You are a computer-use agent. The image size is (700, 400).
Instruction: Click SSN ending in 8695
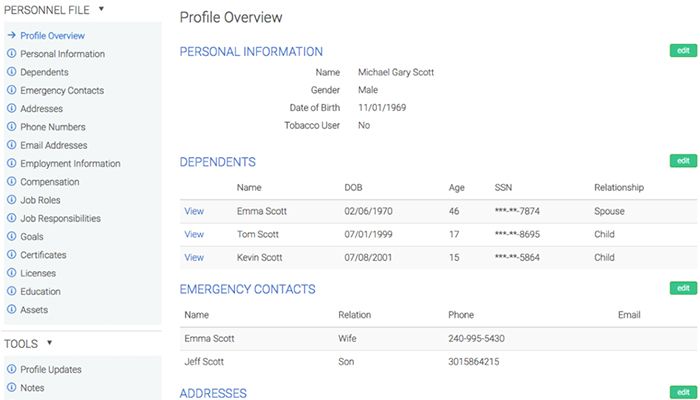pyautogui.click(x=517, y=234)
